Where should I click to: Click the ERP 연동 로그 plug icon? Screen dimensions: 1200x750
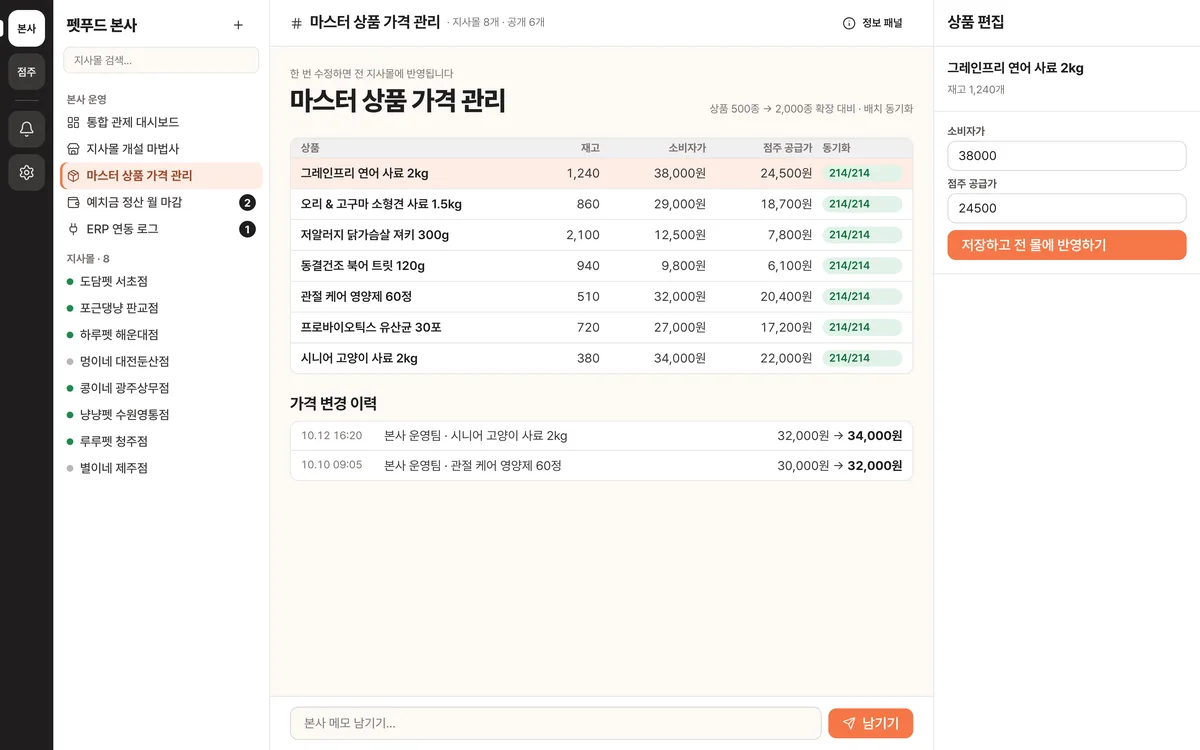[x=73, y=229]
